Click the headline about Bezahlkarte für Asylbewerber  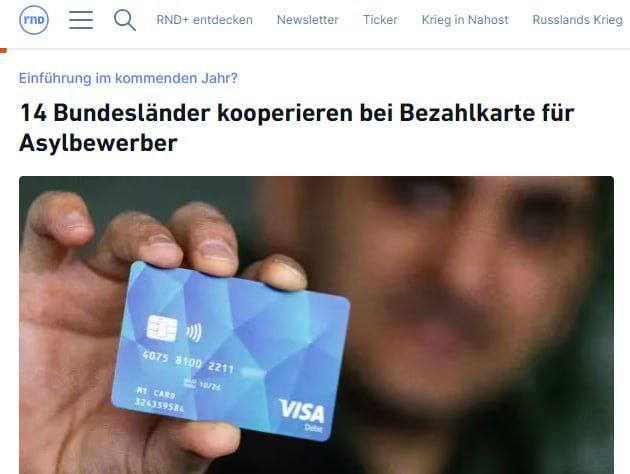pos(297,128)
